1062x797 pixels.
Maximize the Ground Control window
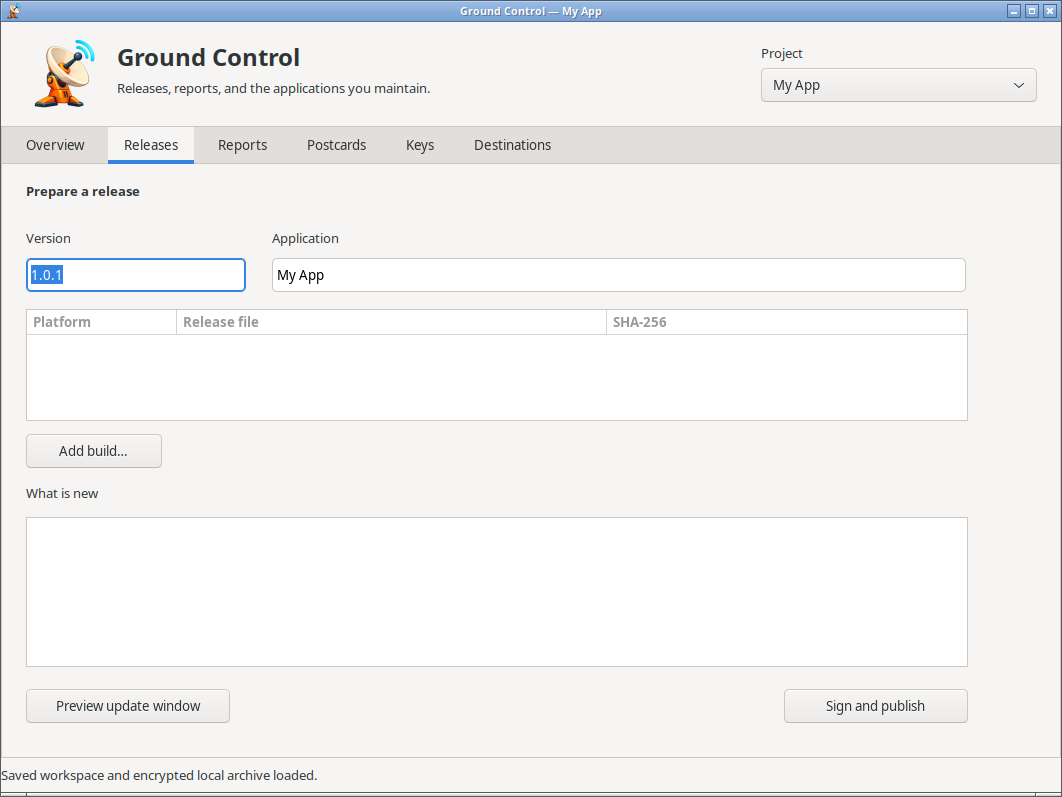1032,11
